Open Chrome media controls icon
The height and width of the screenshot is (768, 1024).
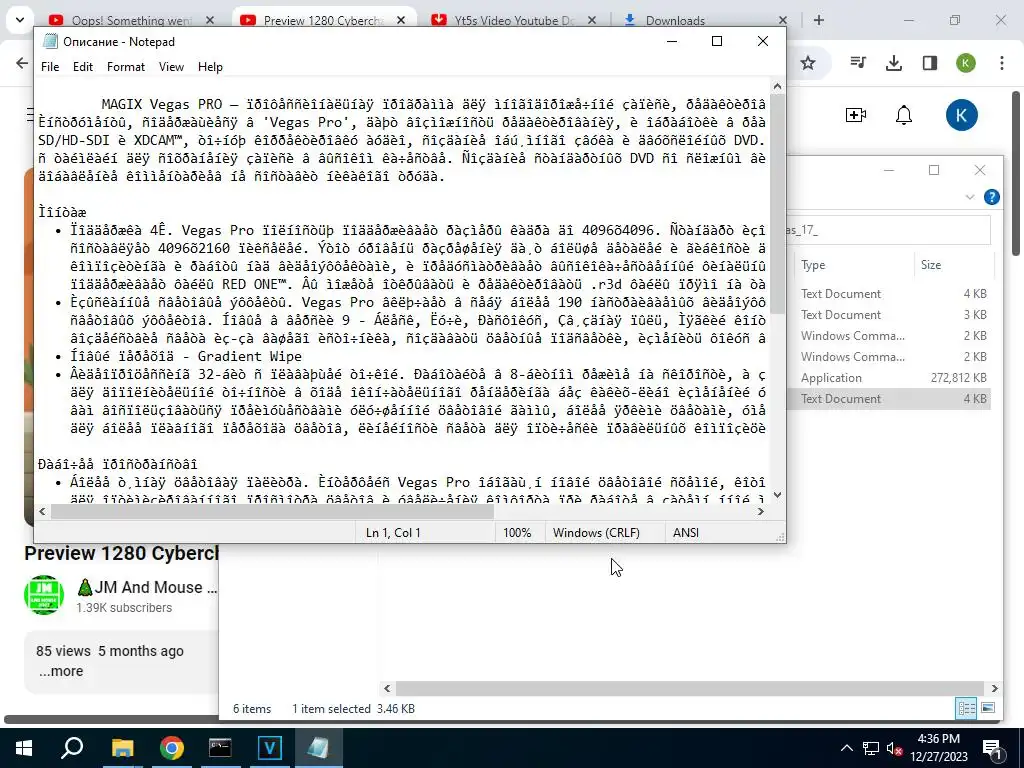(858, 63)
